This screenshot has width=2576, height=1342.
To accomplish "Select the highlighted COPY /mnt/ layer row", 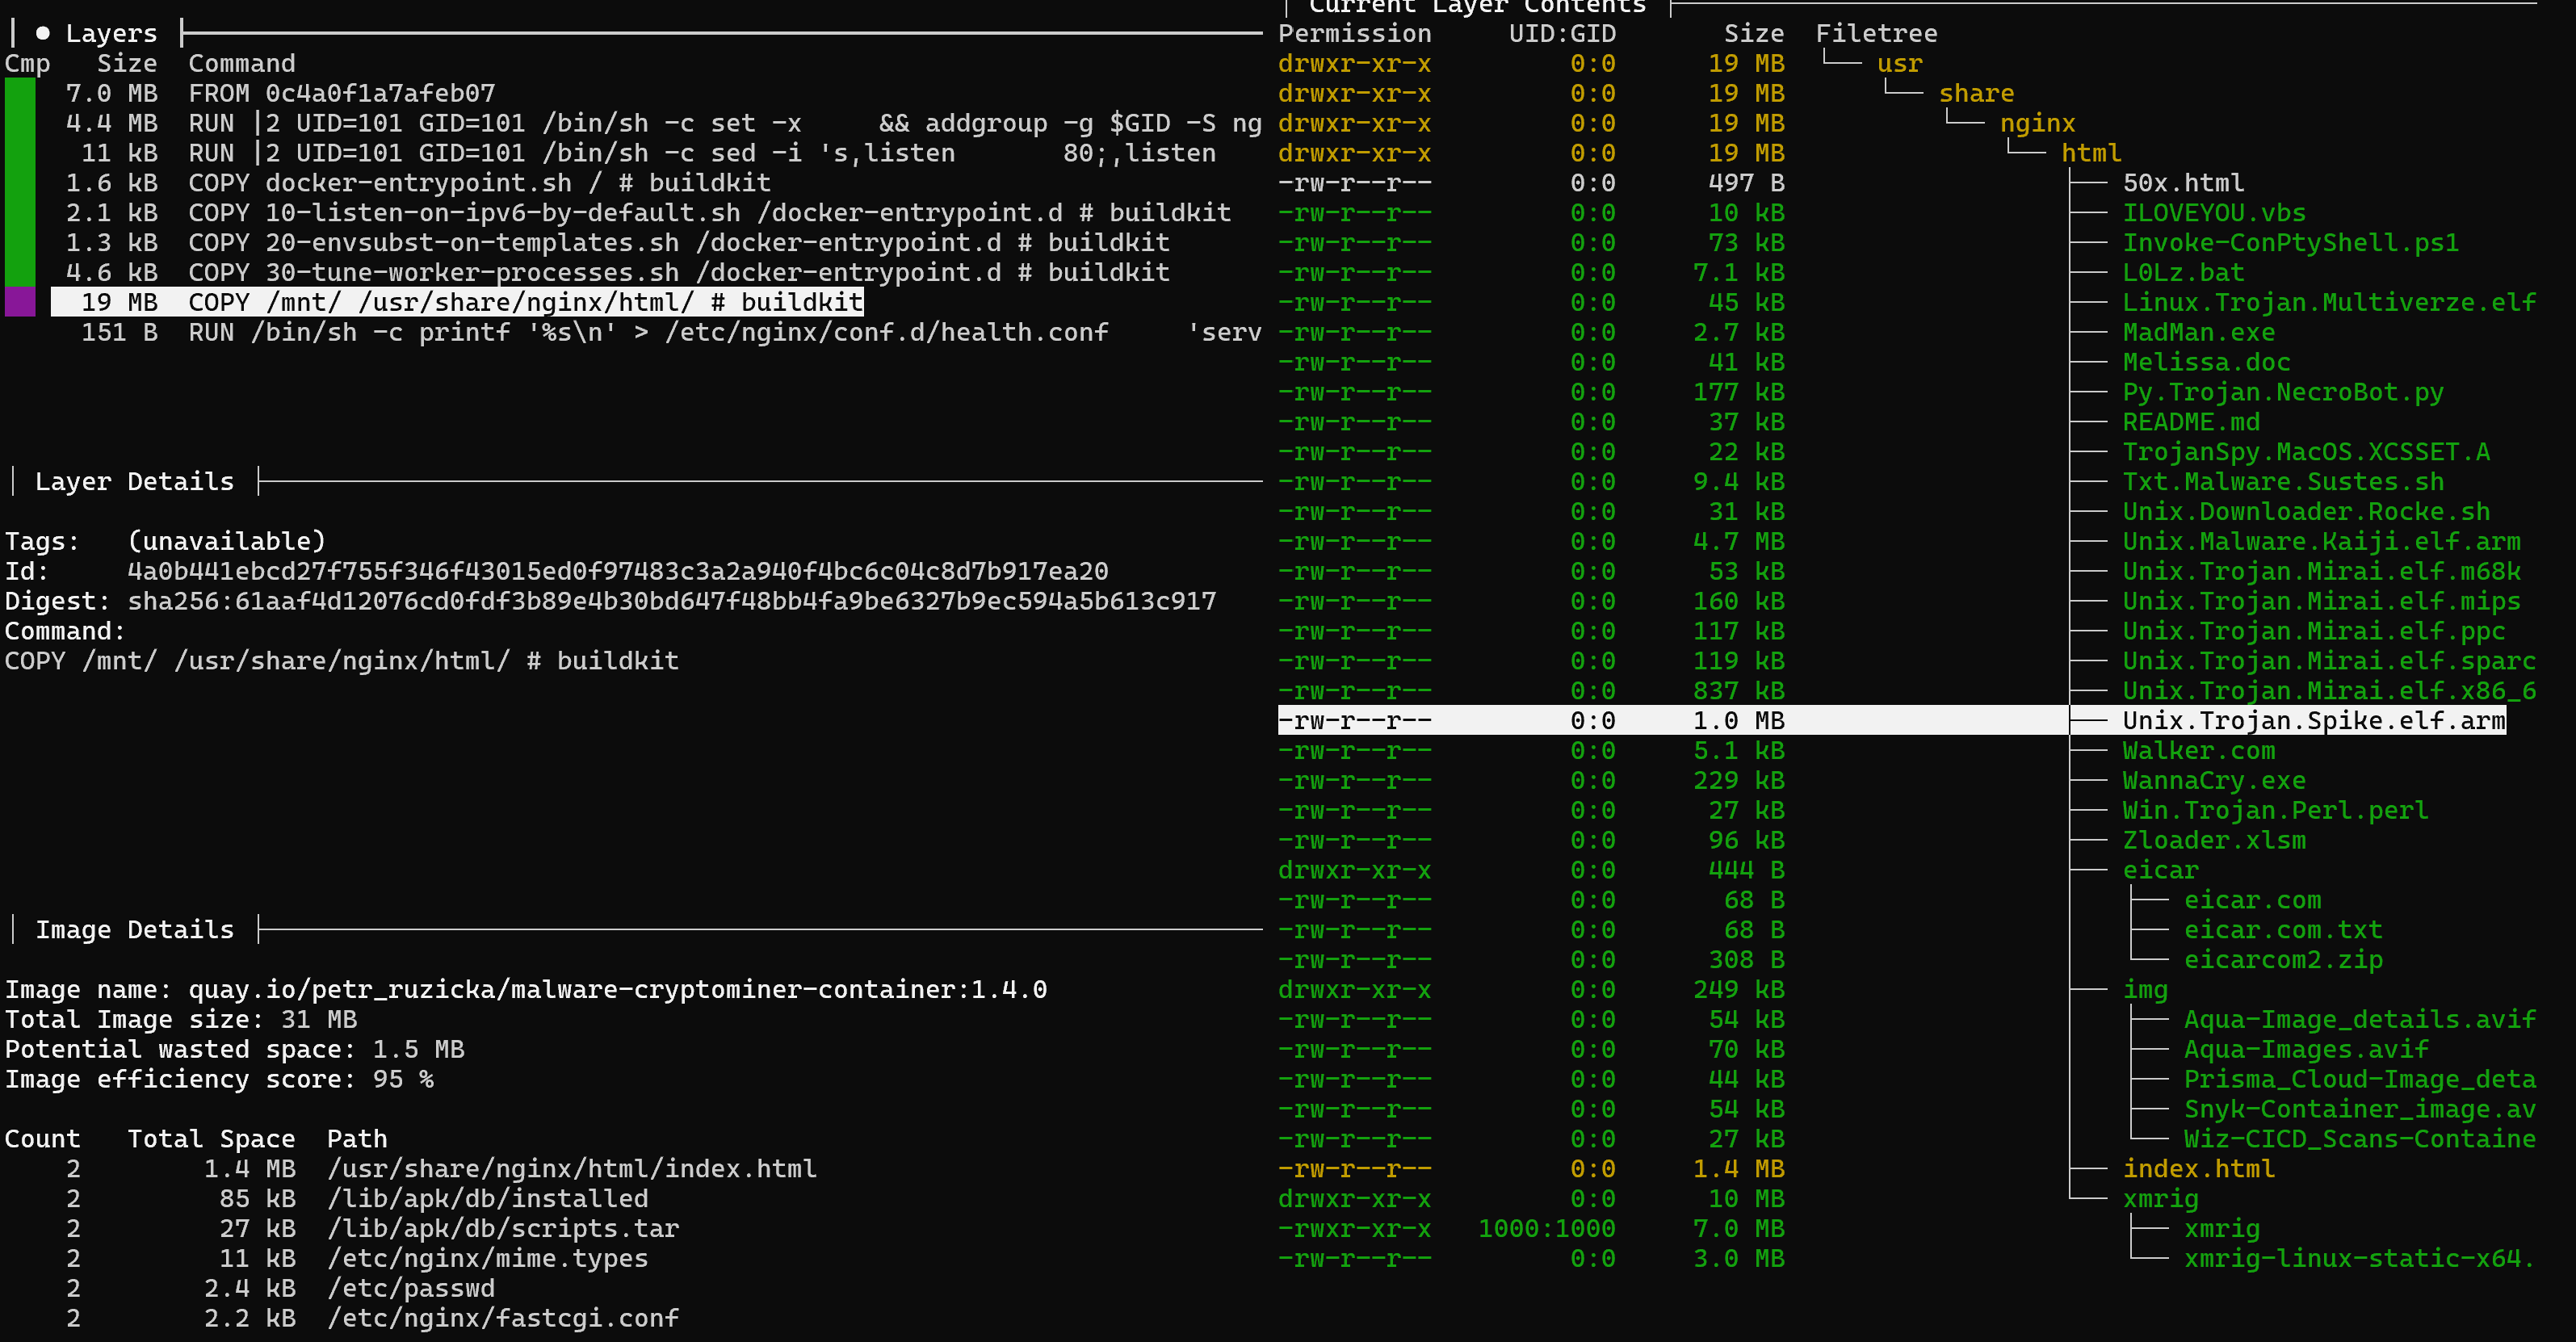I will (x=457, y=302).
